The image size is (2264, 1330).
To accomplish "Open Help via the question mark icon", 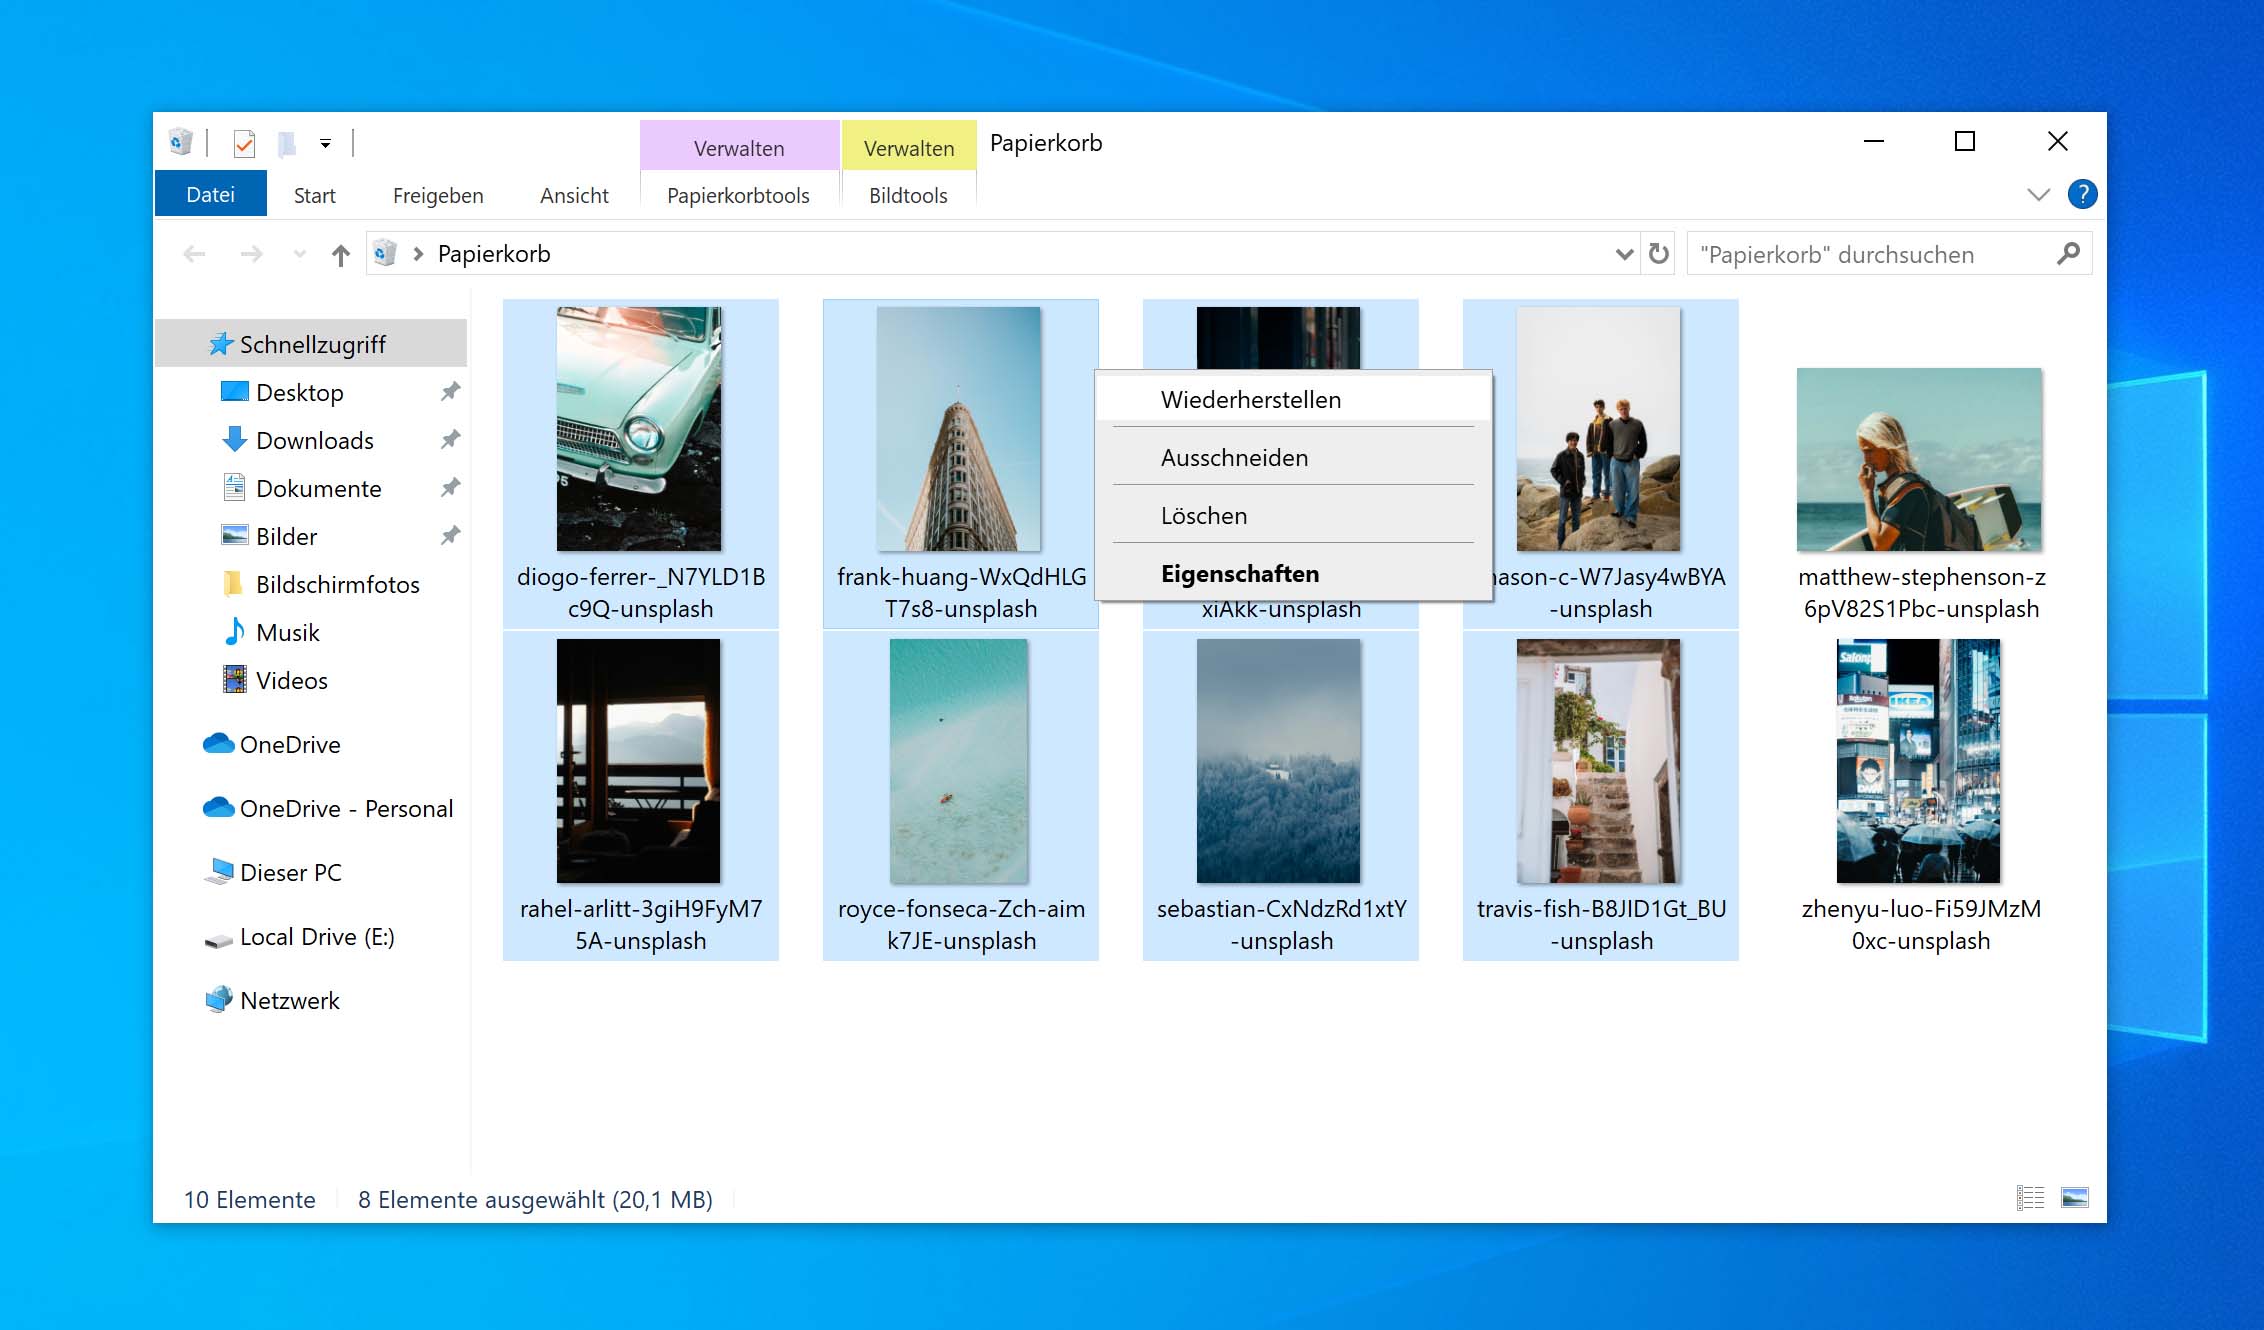I will tap(2082, 194).
